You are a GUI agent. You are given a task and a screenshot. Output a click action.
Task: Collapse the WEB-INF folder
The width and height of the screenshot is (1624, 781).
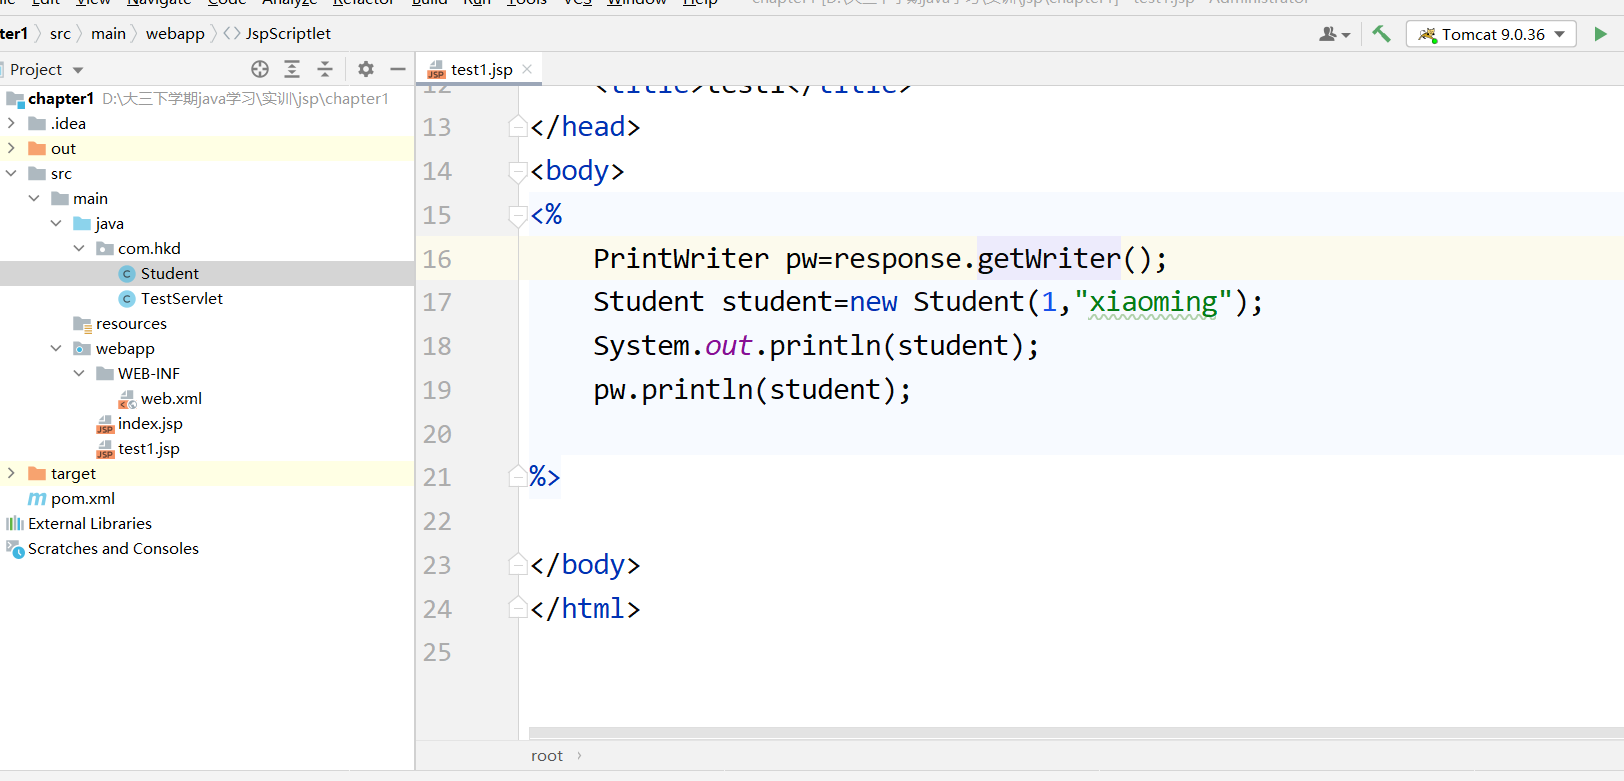point(79,373)
